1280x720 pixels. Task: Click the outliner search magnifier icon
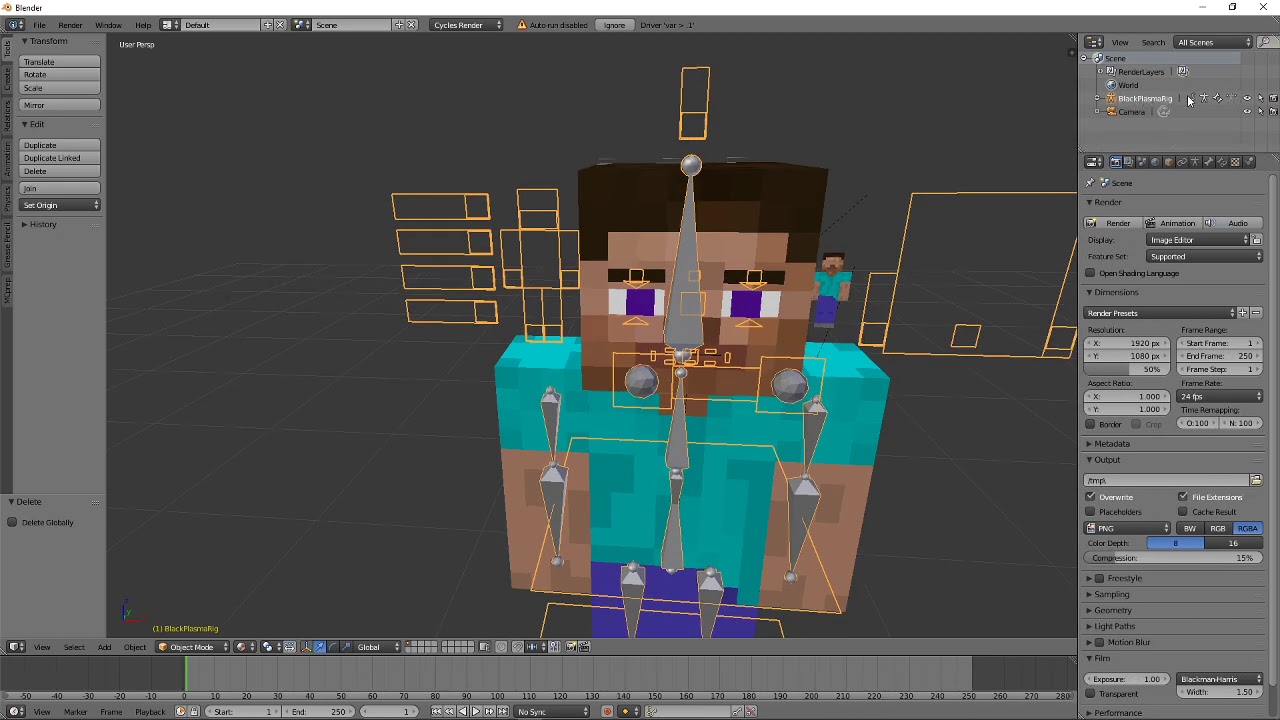click(x=1266, y=42)
